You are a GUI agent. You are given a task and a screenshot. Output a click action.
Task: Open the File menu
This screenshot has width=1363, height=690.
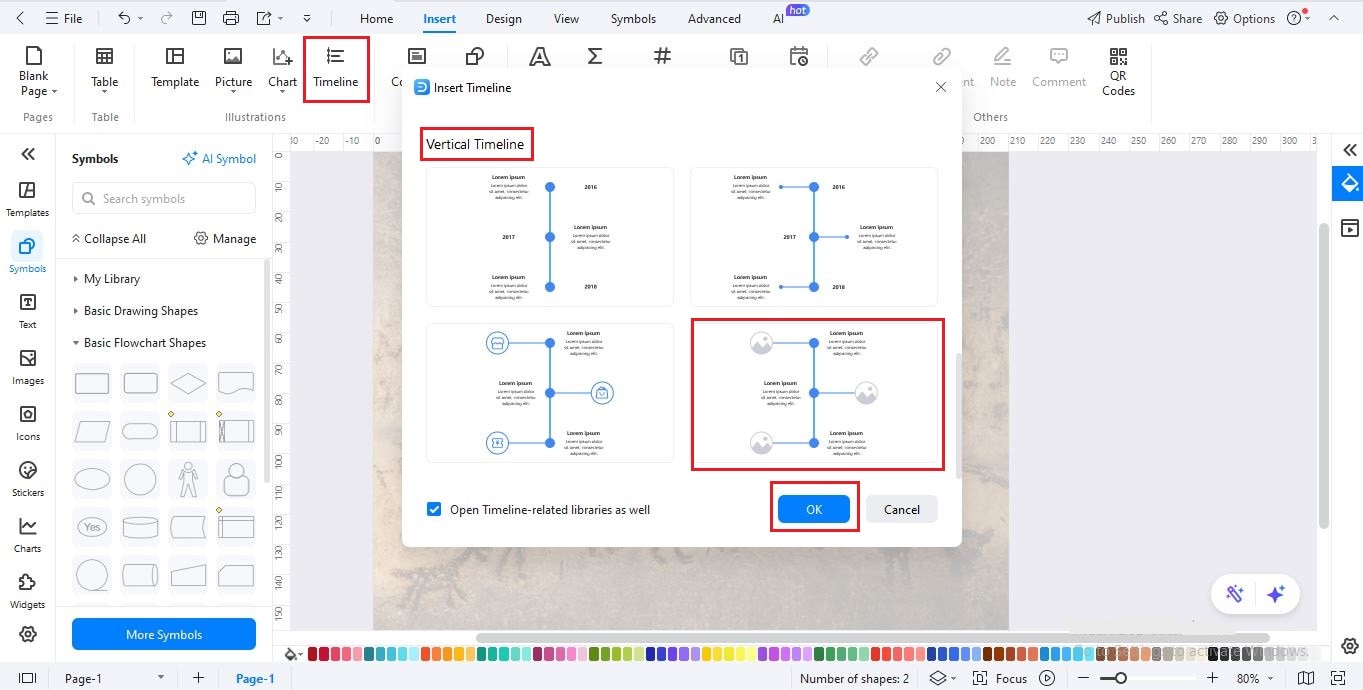tap(65, 18)
